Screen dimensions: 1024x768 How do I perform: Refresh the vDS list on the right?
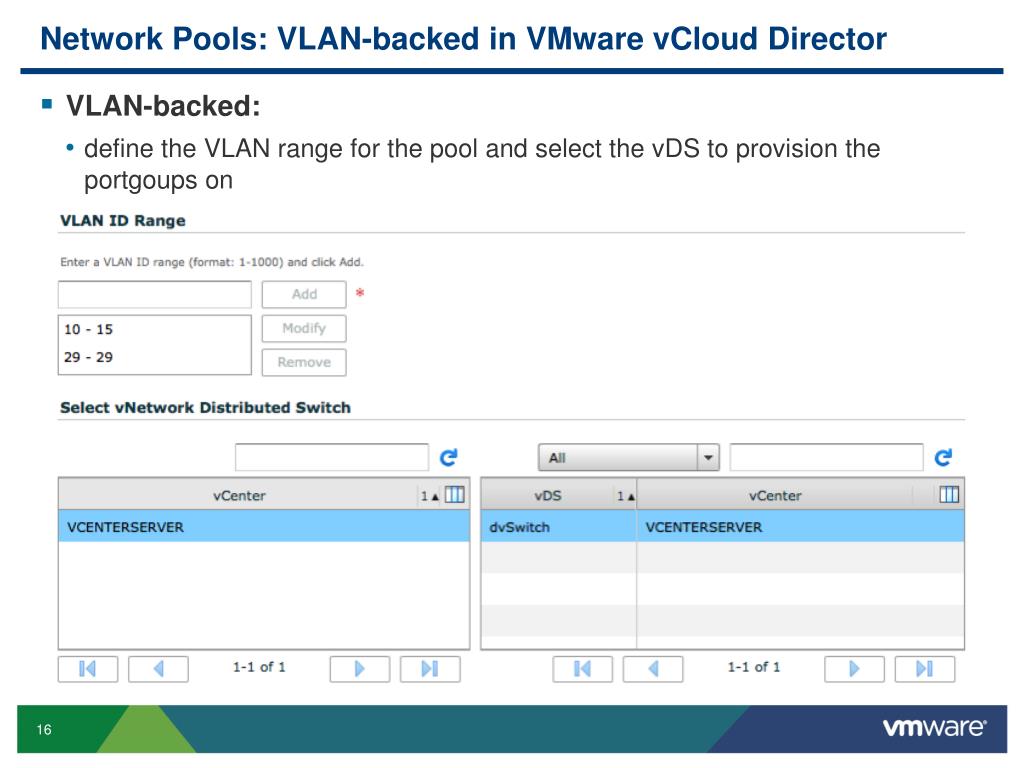pyautogui.click(x=943, y=457)
